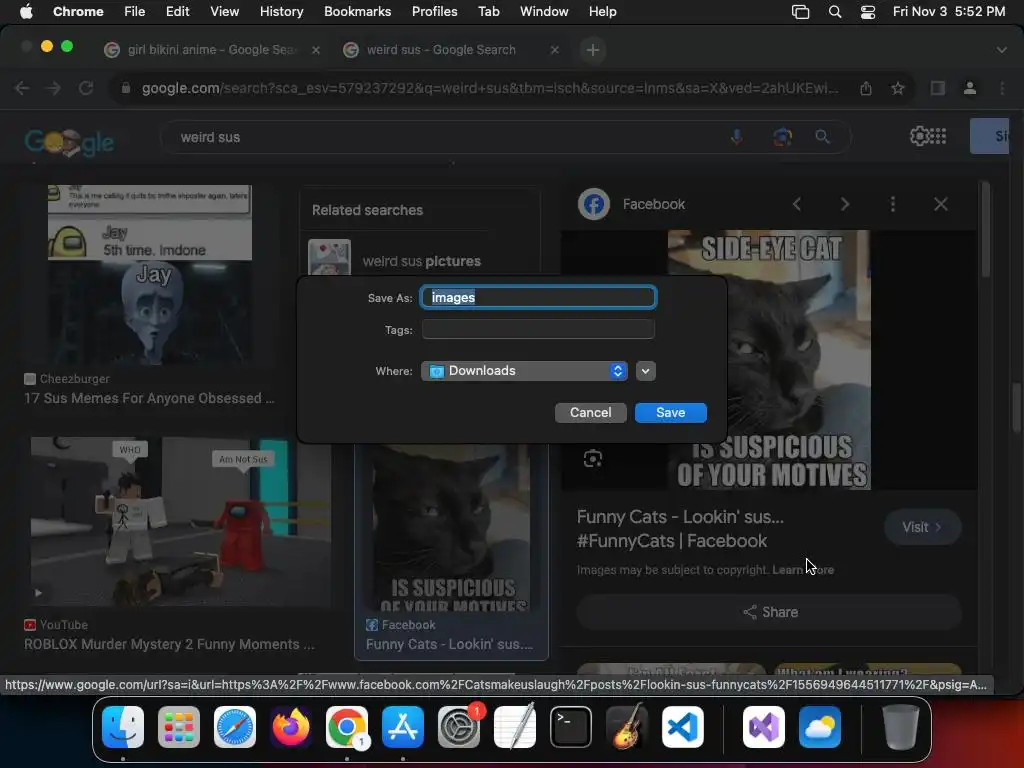Reload the page

pyautogui.click(x=86, y=88)
